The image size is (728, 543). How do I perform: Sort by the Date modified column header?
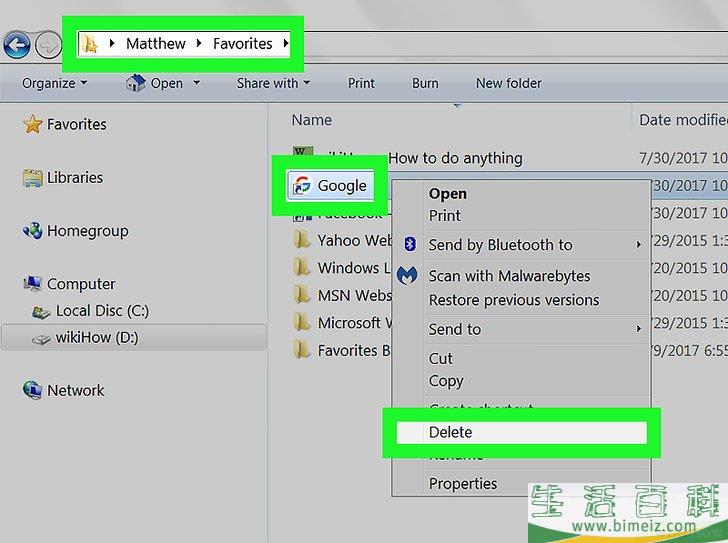coord(683,120)
